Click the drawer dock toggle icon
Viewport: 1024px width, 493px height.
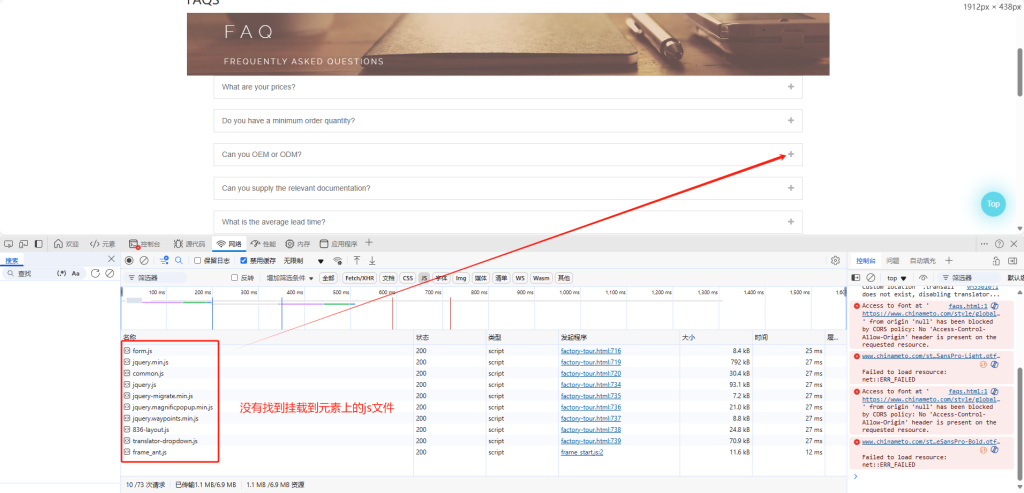pos(1012,261)
